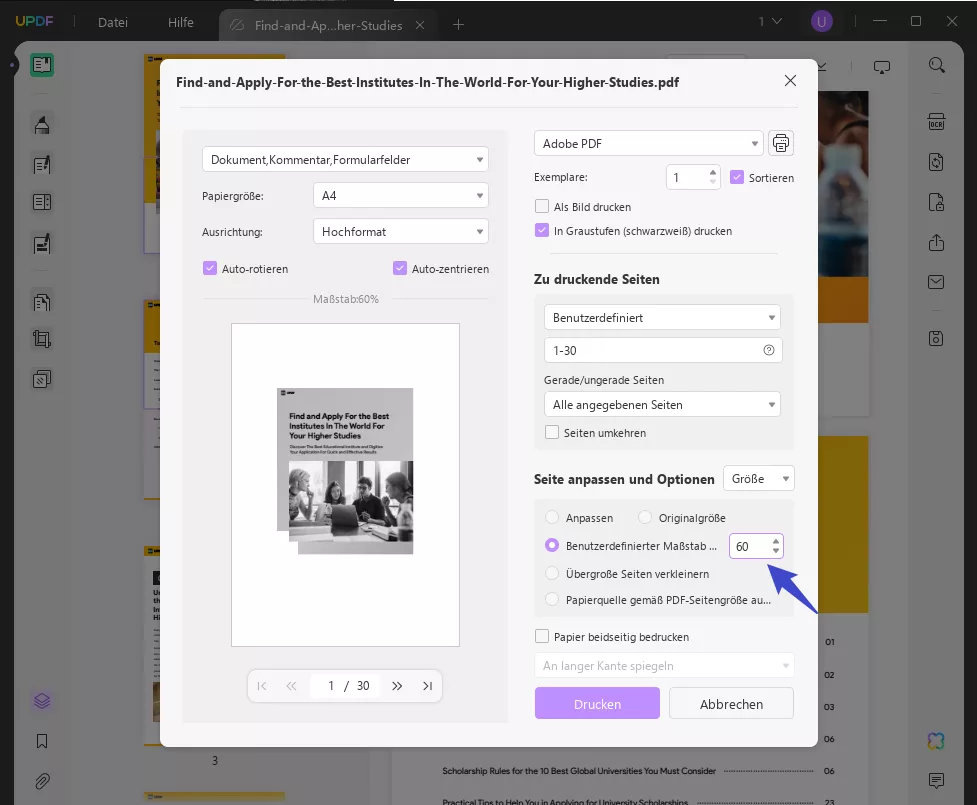Screen dimensions: 977x805
Task: Disable In Graustufen drucken option
Action: click(x=541, y=230)
